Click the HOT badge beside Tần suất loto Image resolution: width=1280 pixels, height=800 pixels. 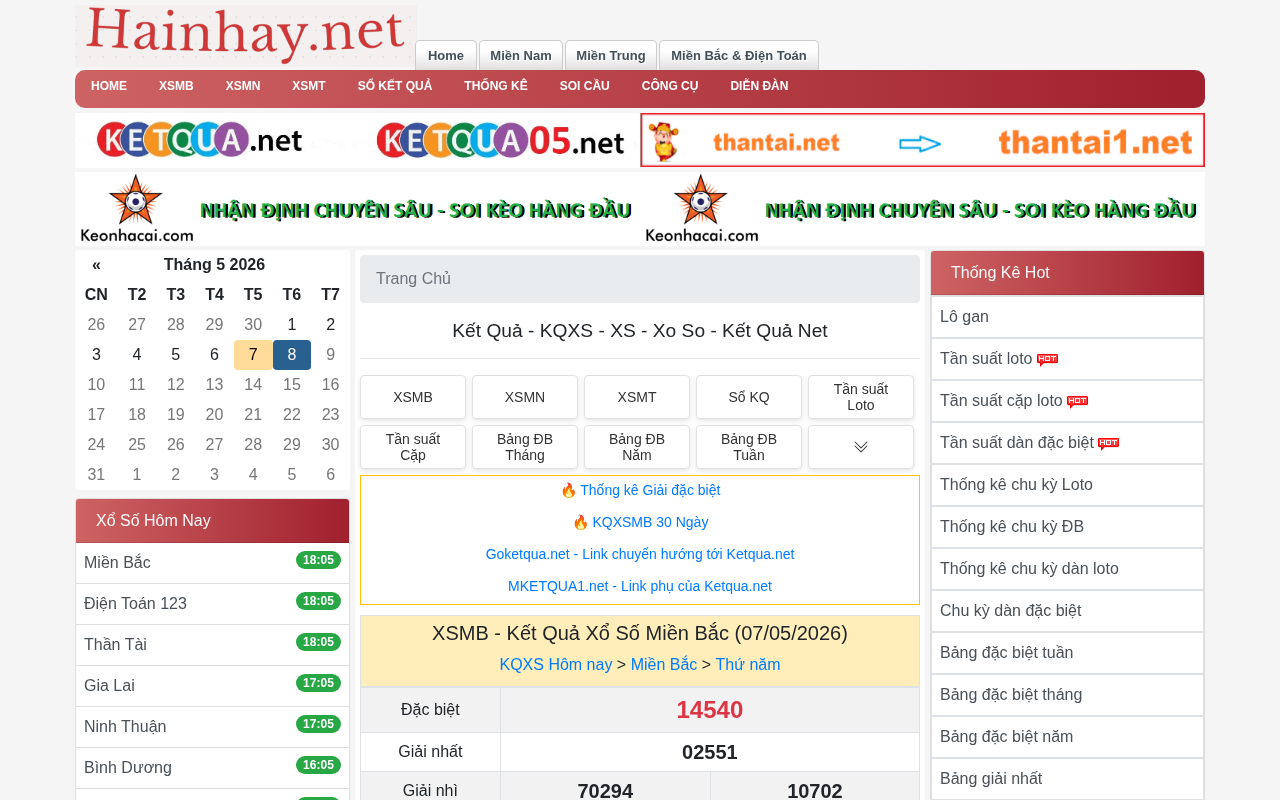(x=1047, y=360)
